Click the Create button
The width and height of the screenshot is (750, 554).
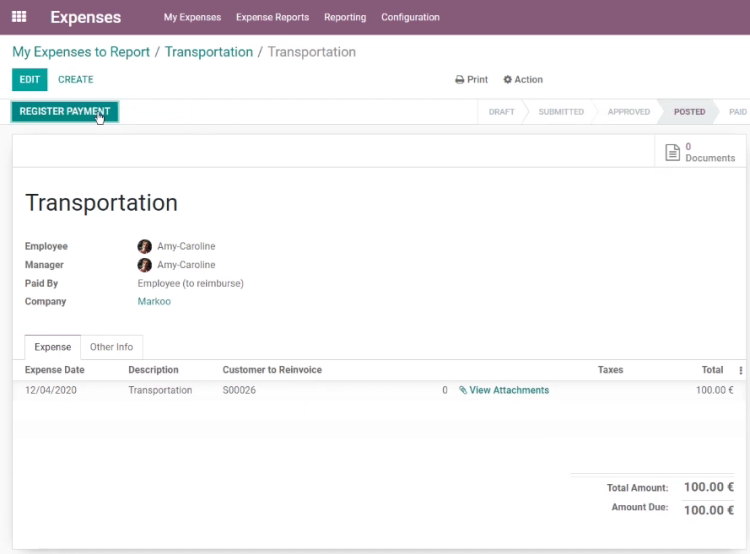[x=76, y=79]
